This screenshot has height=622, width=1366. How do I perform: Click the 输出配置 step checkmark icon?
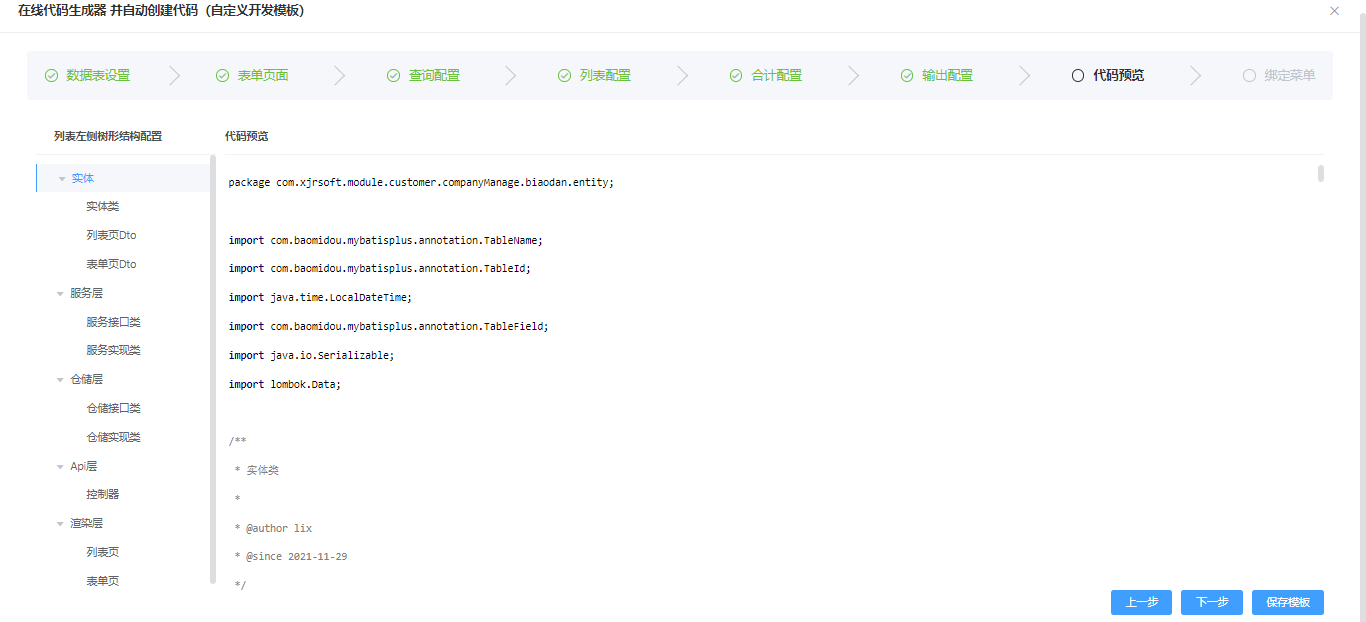point(907,76)
